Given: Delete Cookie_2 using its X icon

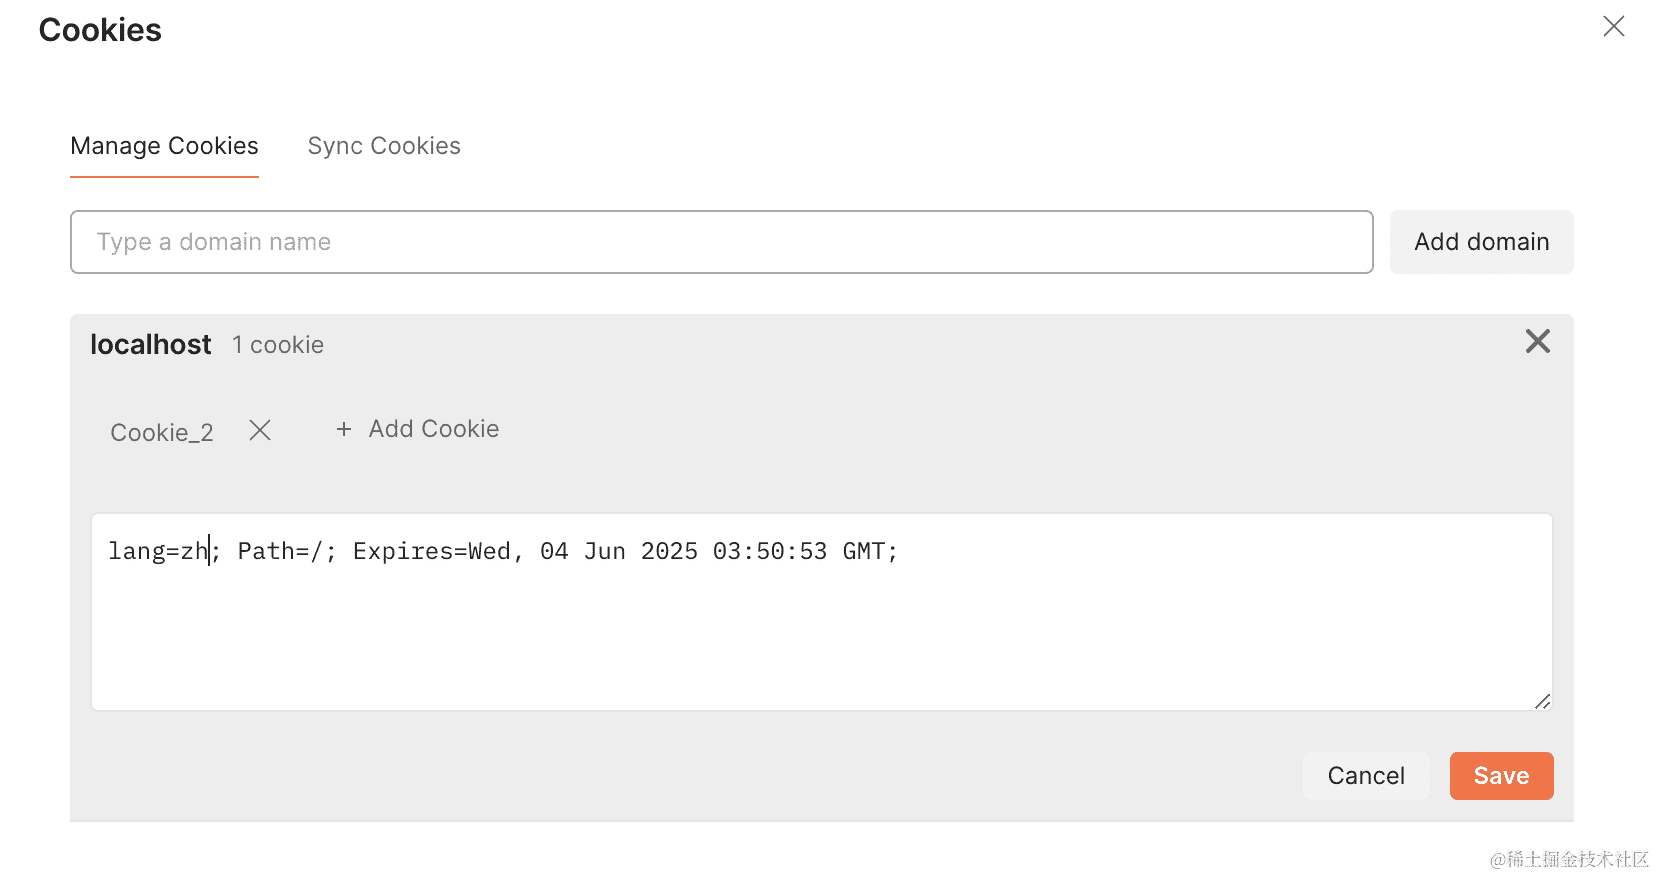Looking at the screenshot, I should pyautogui.click(x=260, y=430).
